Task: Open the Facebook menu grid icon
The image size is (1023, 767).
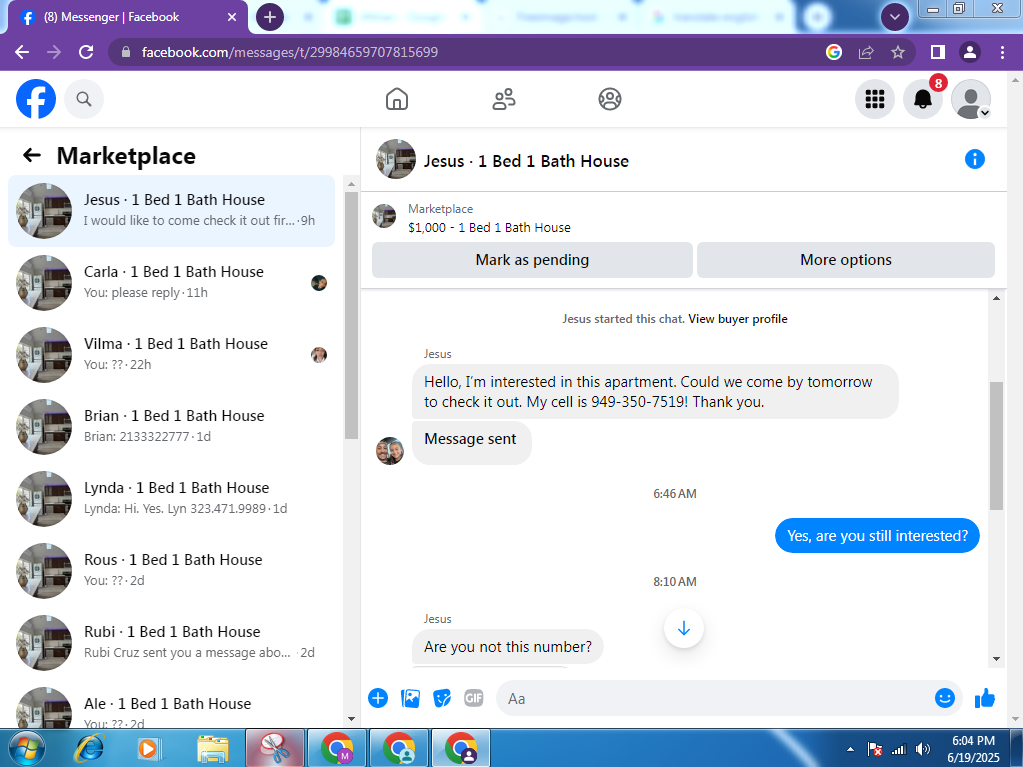Action: point(874,99)
